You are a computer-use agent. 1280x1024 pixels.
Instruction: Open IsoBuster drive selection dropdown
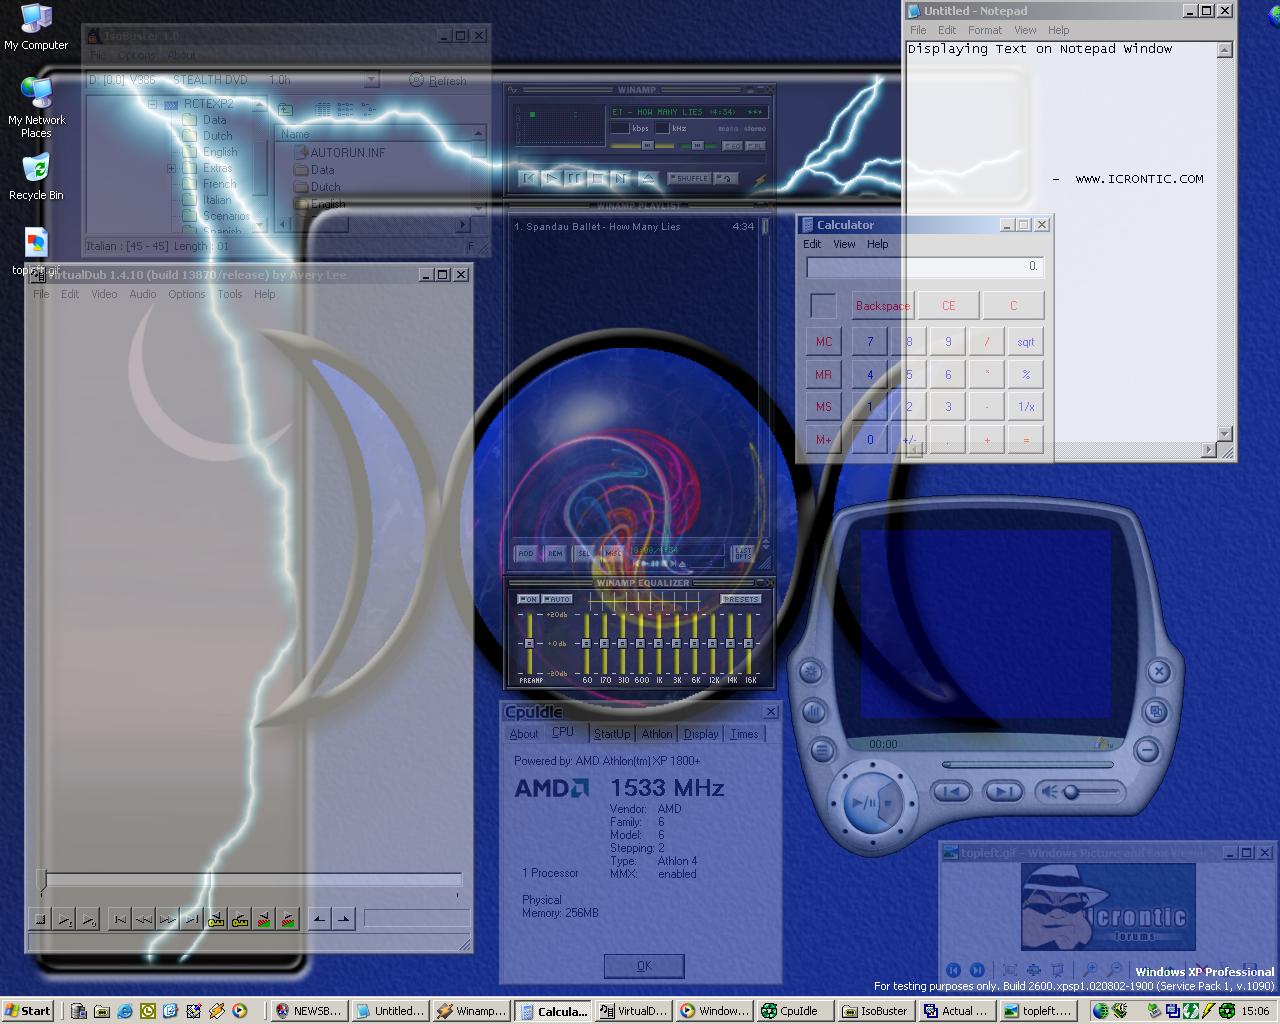371,80
